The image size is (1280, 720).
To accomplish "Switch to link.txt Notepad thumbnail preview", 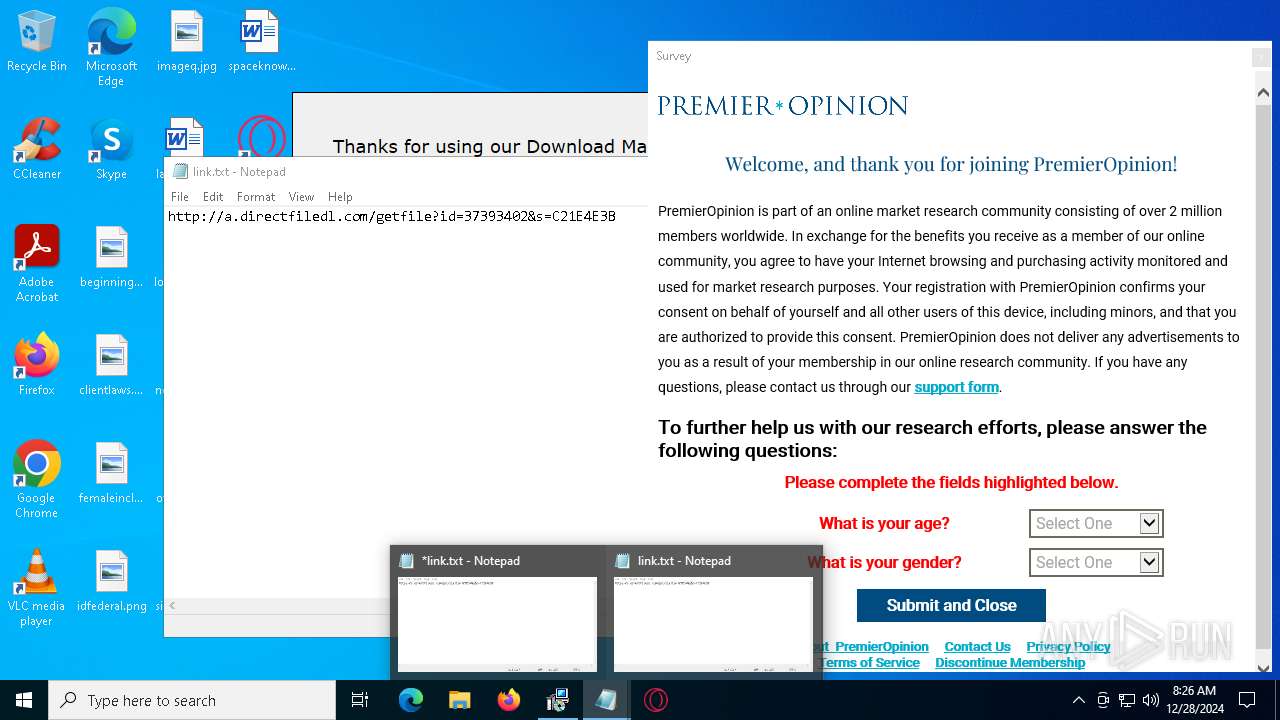I will 713,613.
